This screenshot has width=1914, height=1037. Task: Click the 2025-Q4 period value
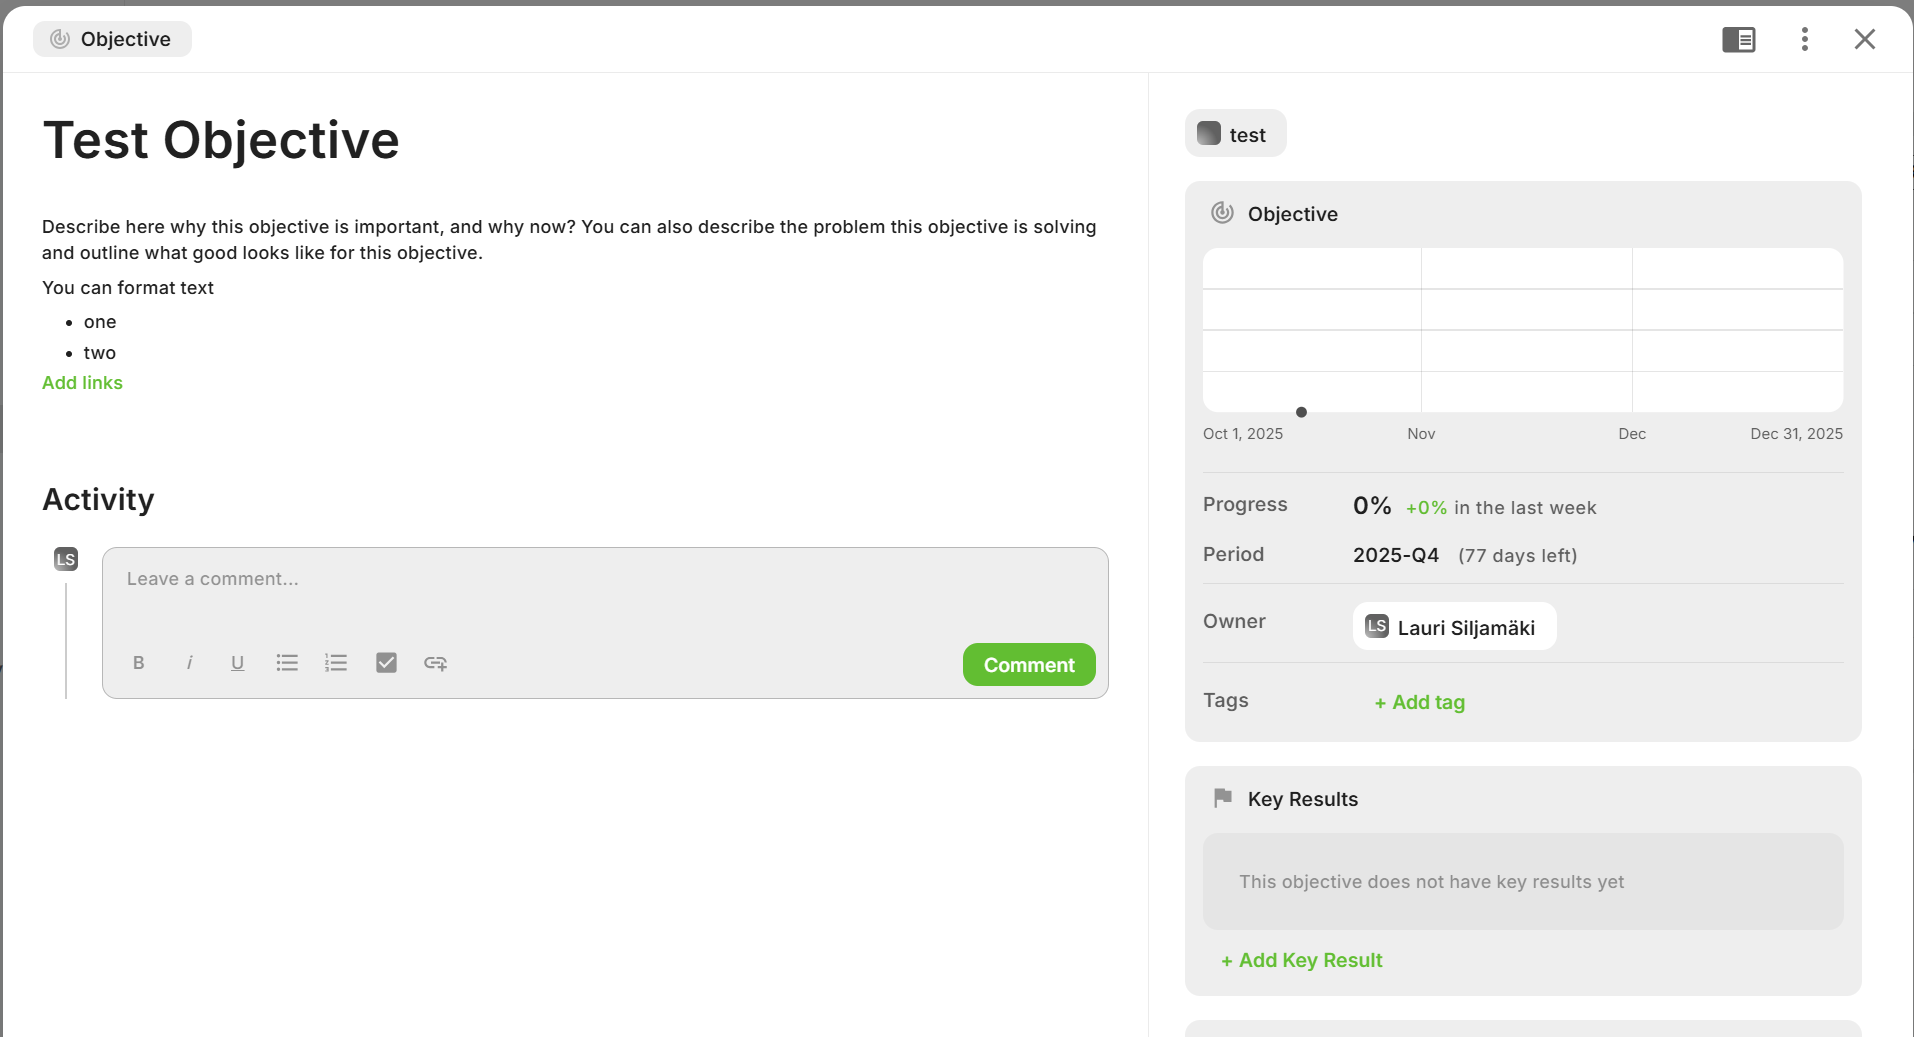[1395, 555]
